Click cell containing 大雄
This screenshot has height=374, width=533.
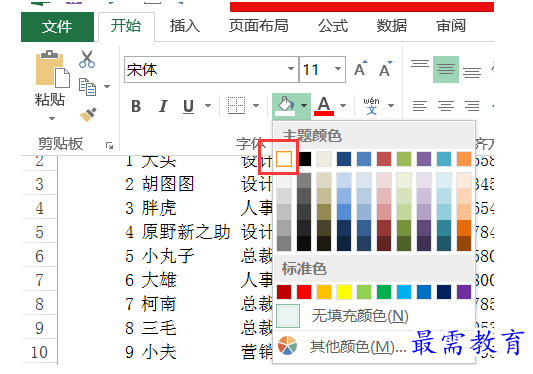click(158, 280)
